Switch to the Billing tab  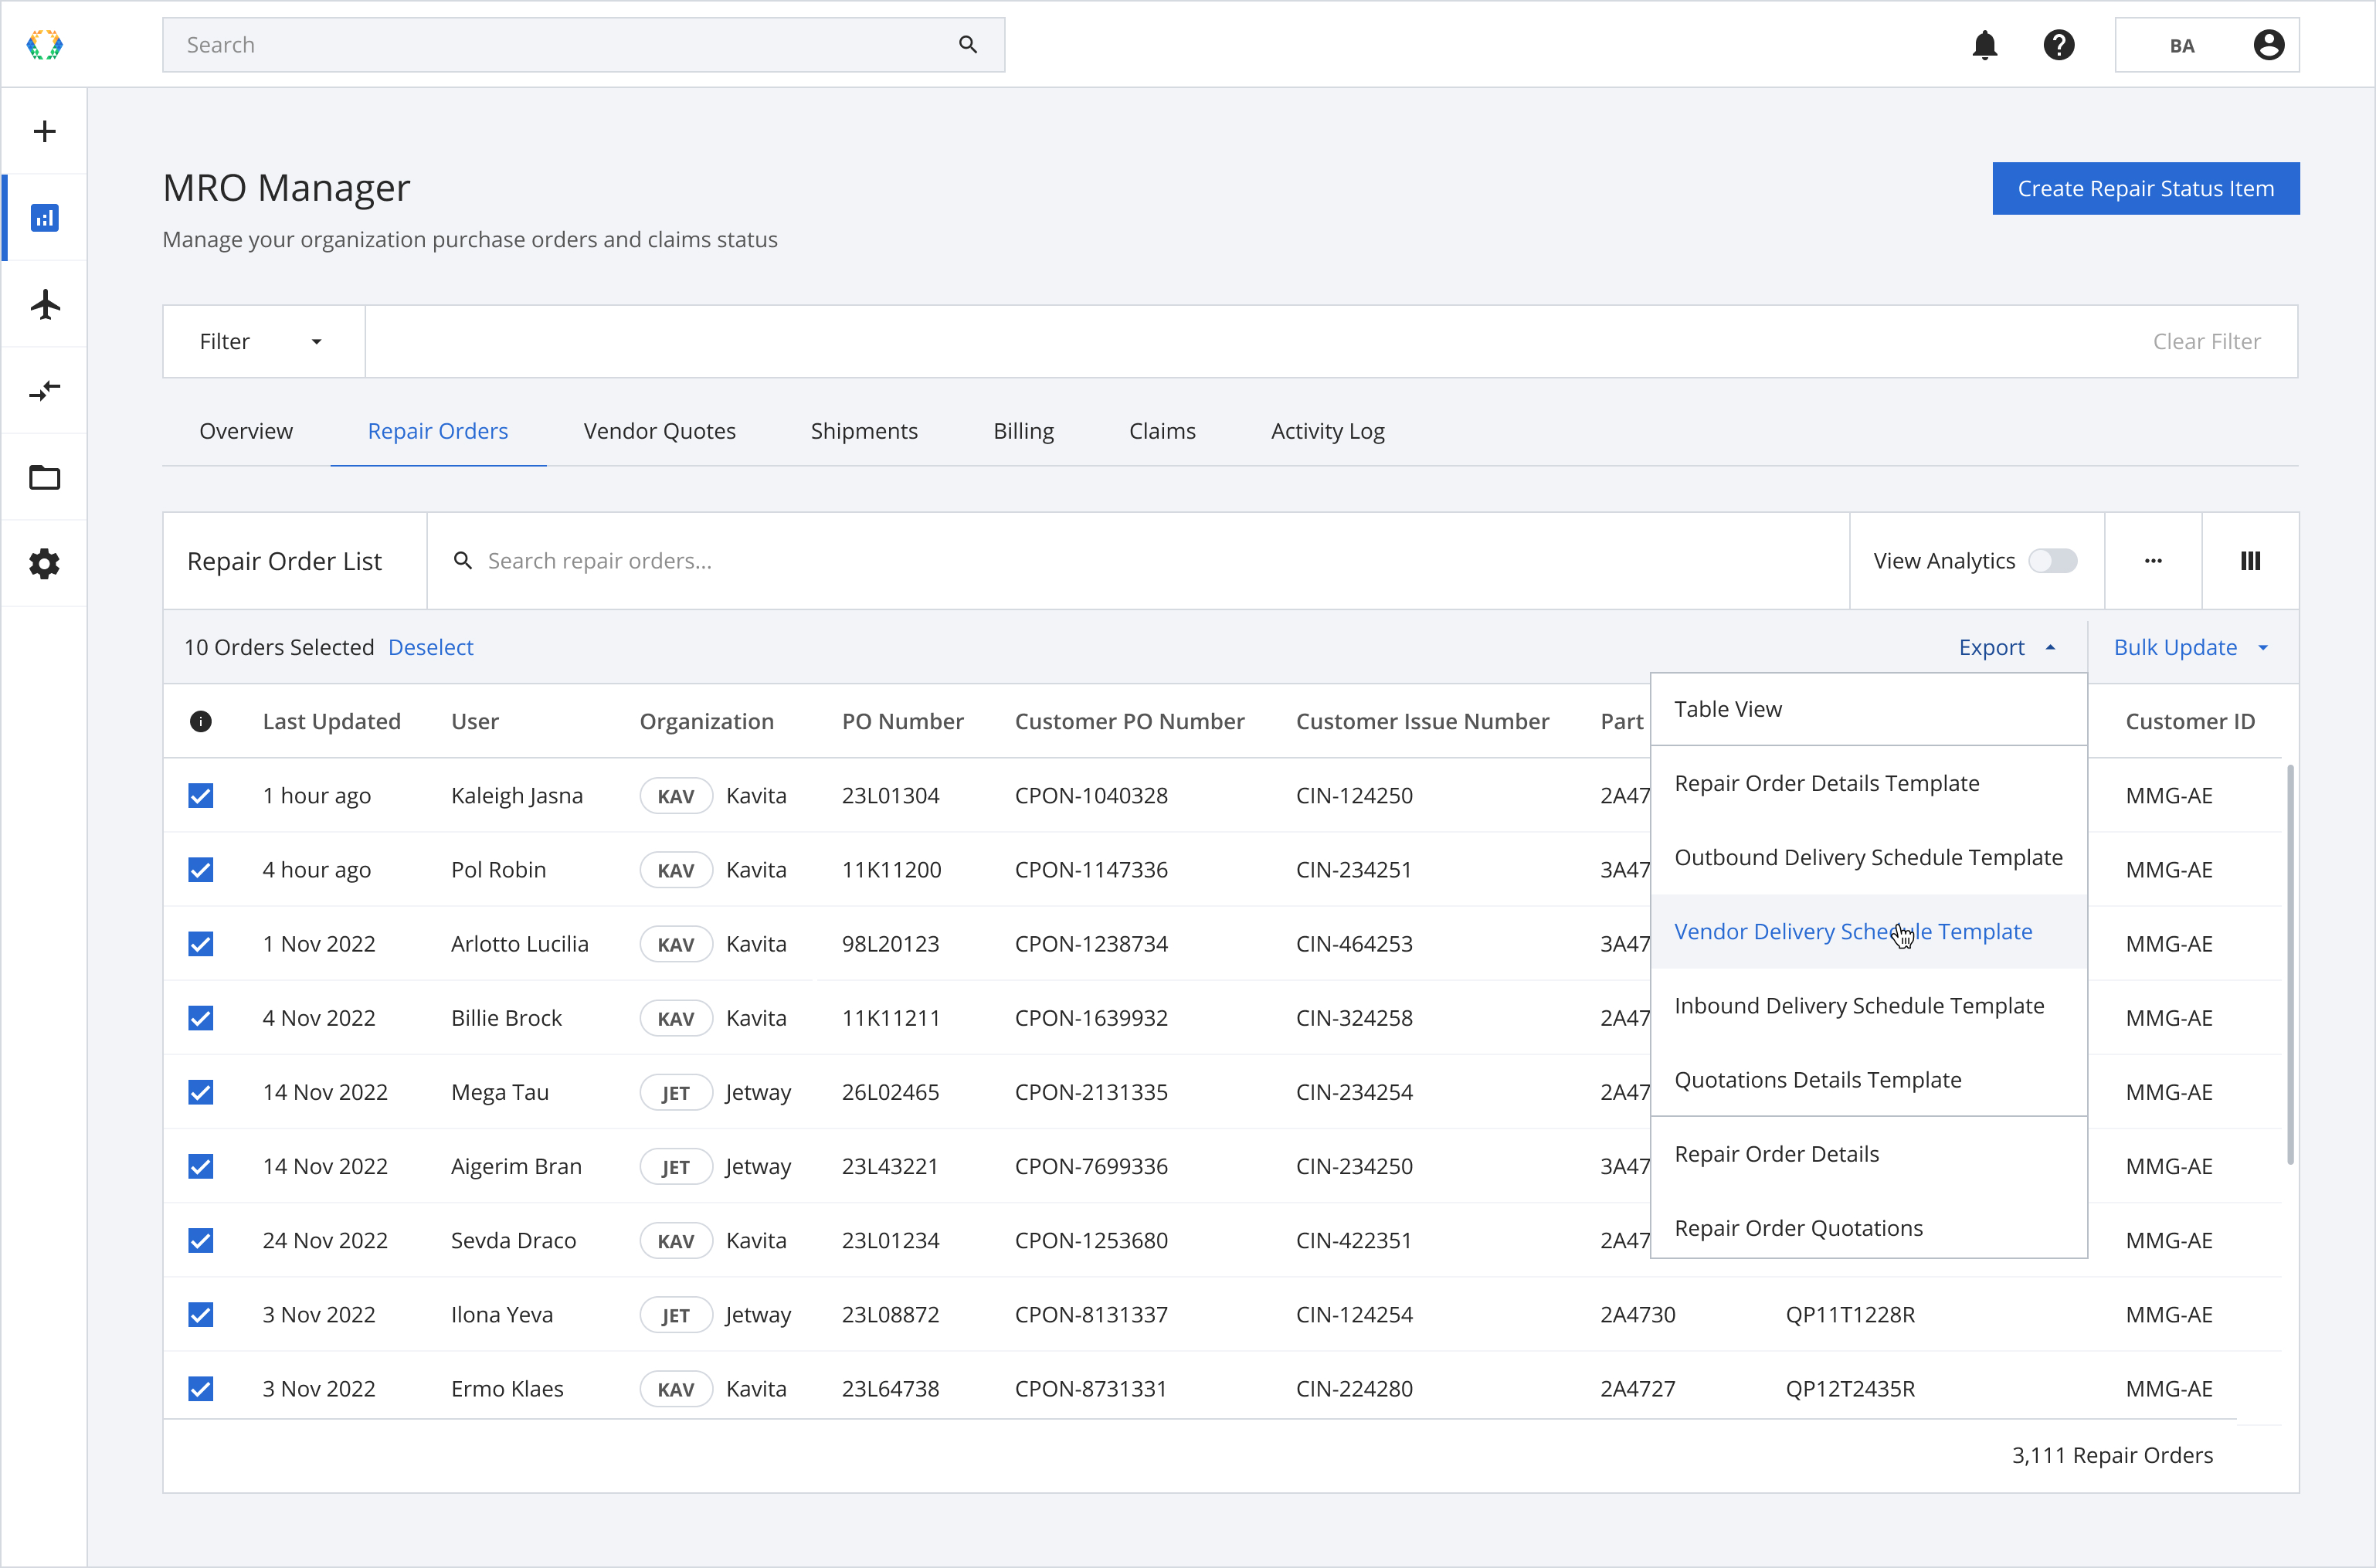coord(1023,431)
